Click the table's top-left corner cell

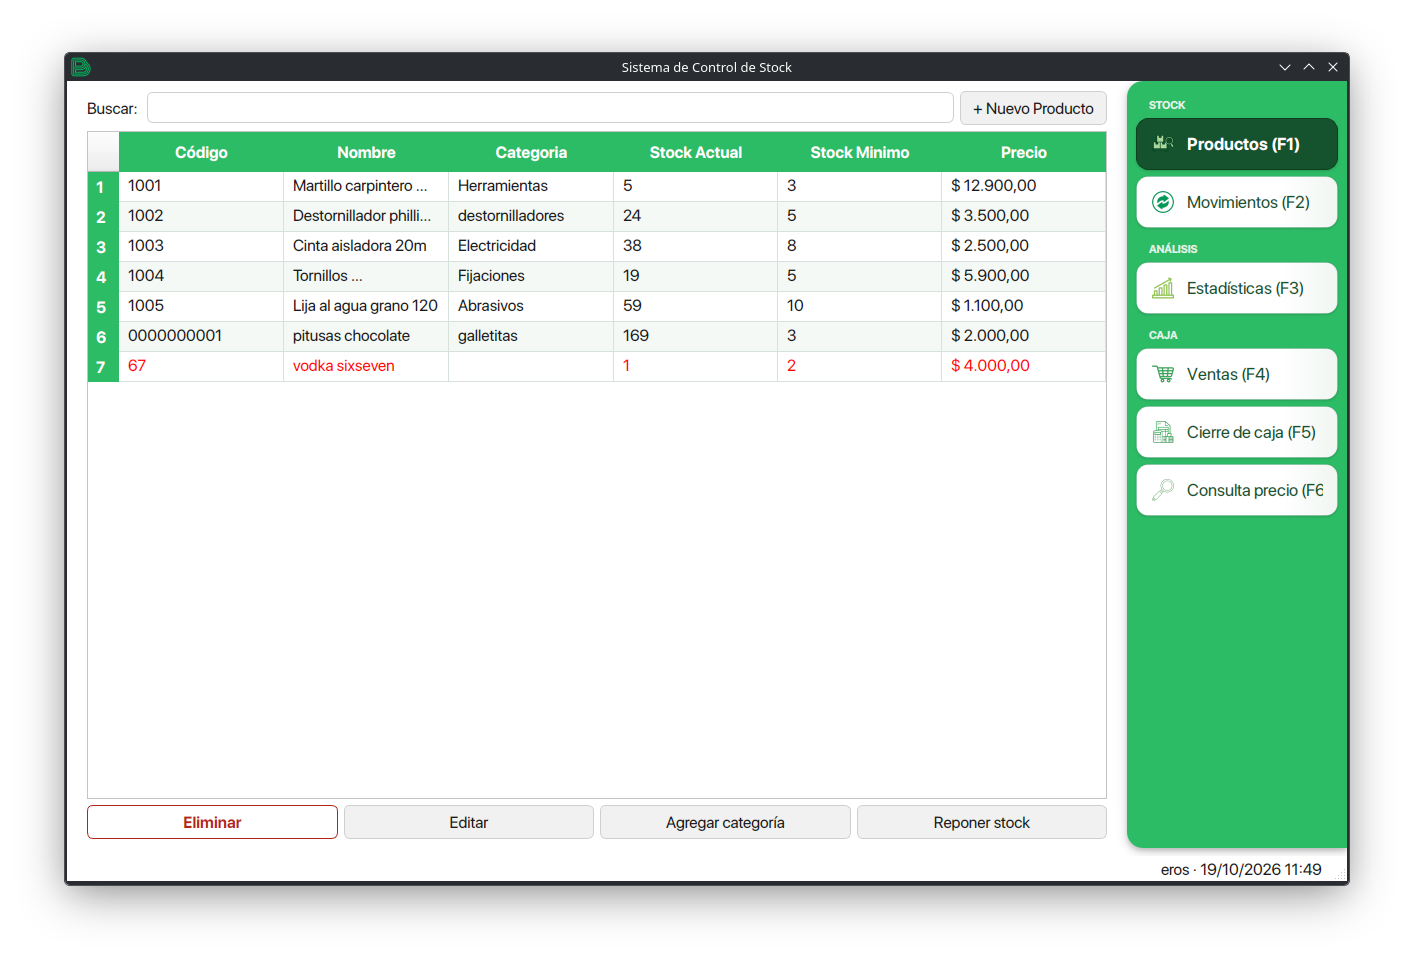[103, 152]
